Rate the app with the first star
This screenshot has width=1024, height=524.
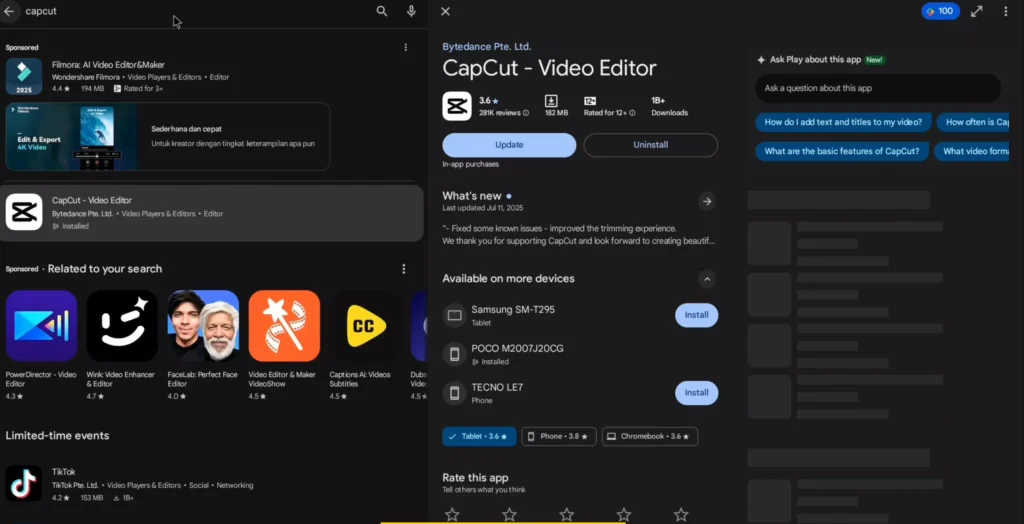point(452,514)
